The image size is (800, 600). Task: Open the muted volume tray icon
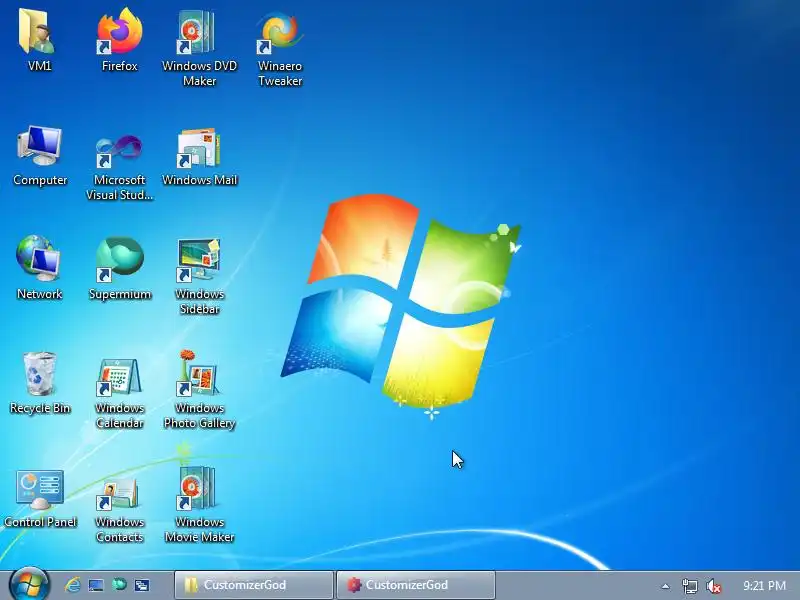pos(714,586)
